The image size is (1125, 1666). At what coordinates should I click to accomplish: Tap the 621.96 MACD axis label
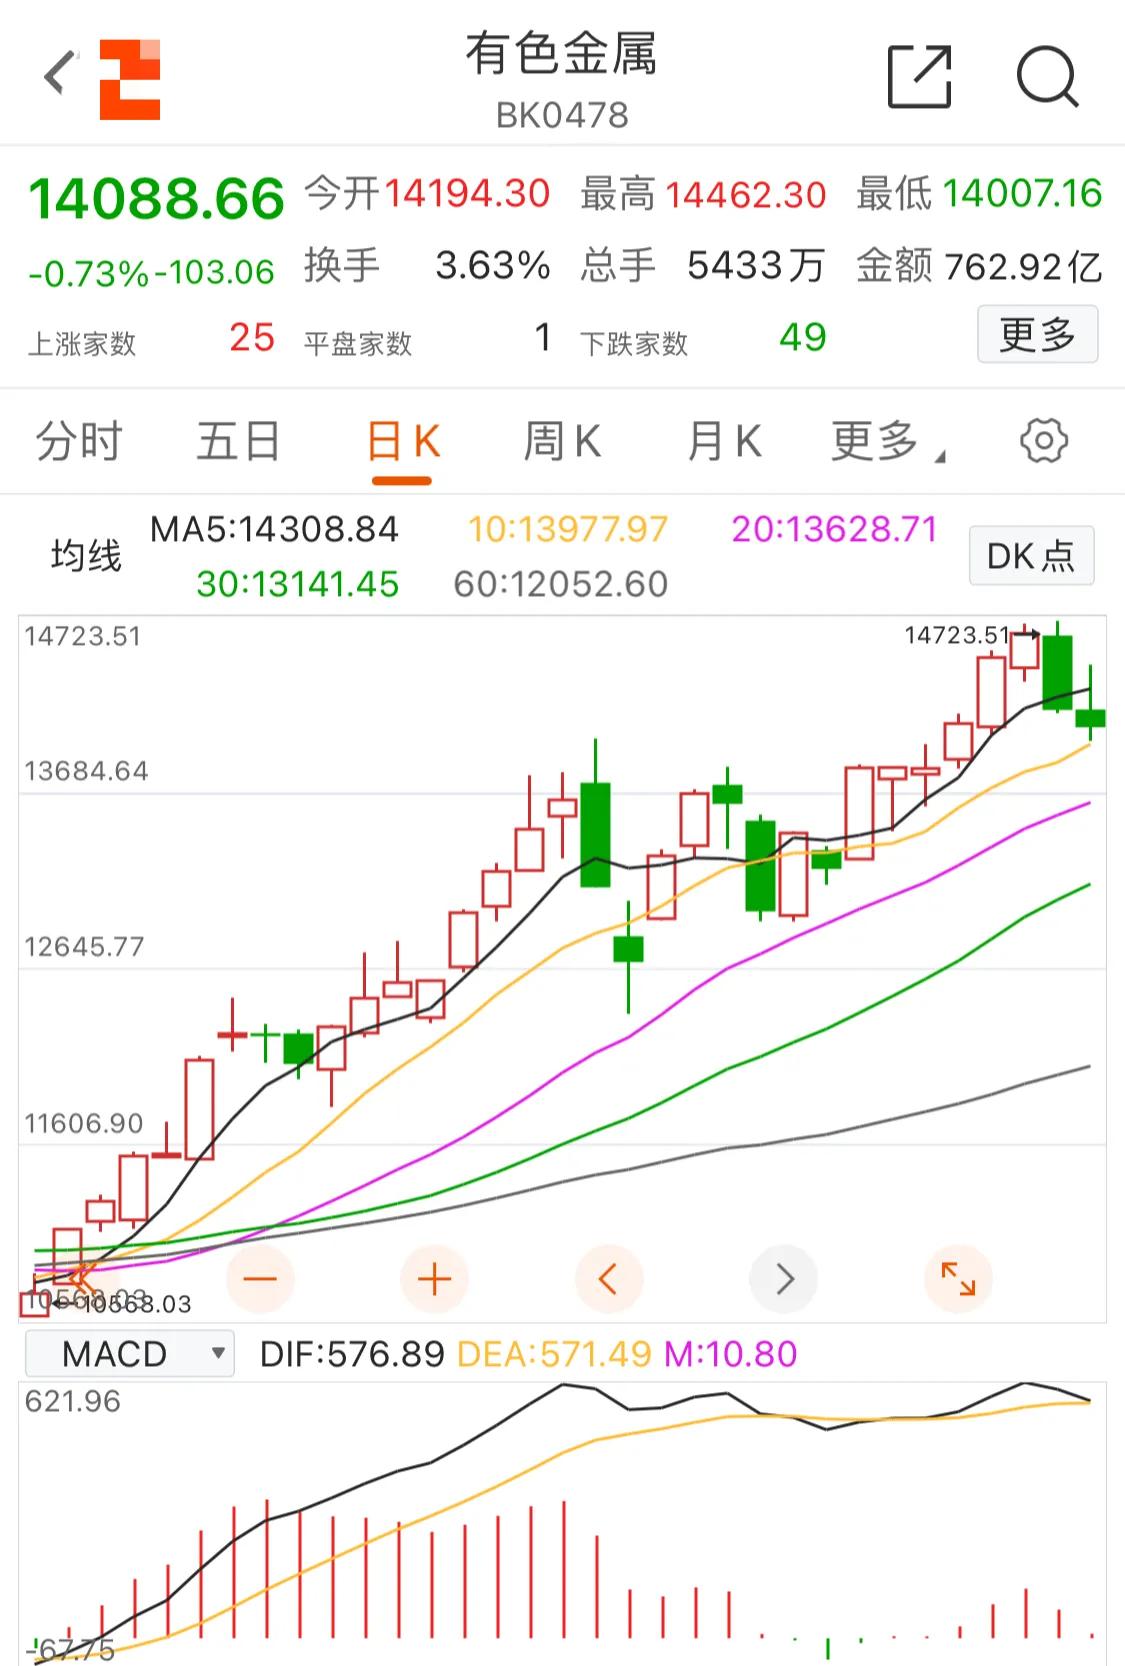click(72, 1401)
